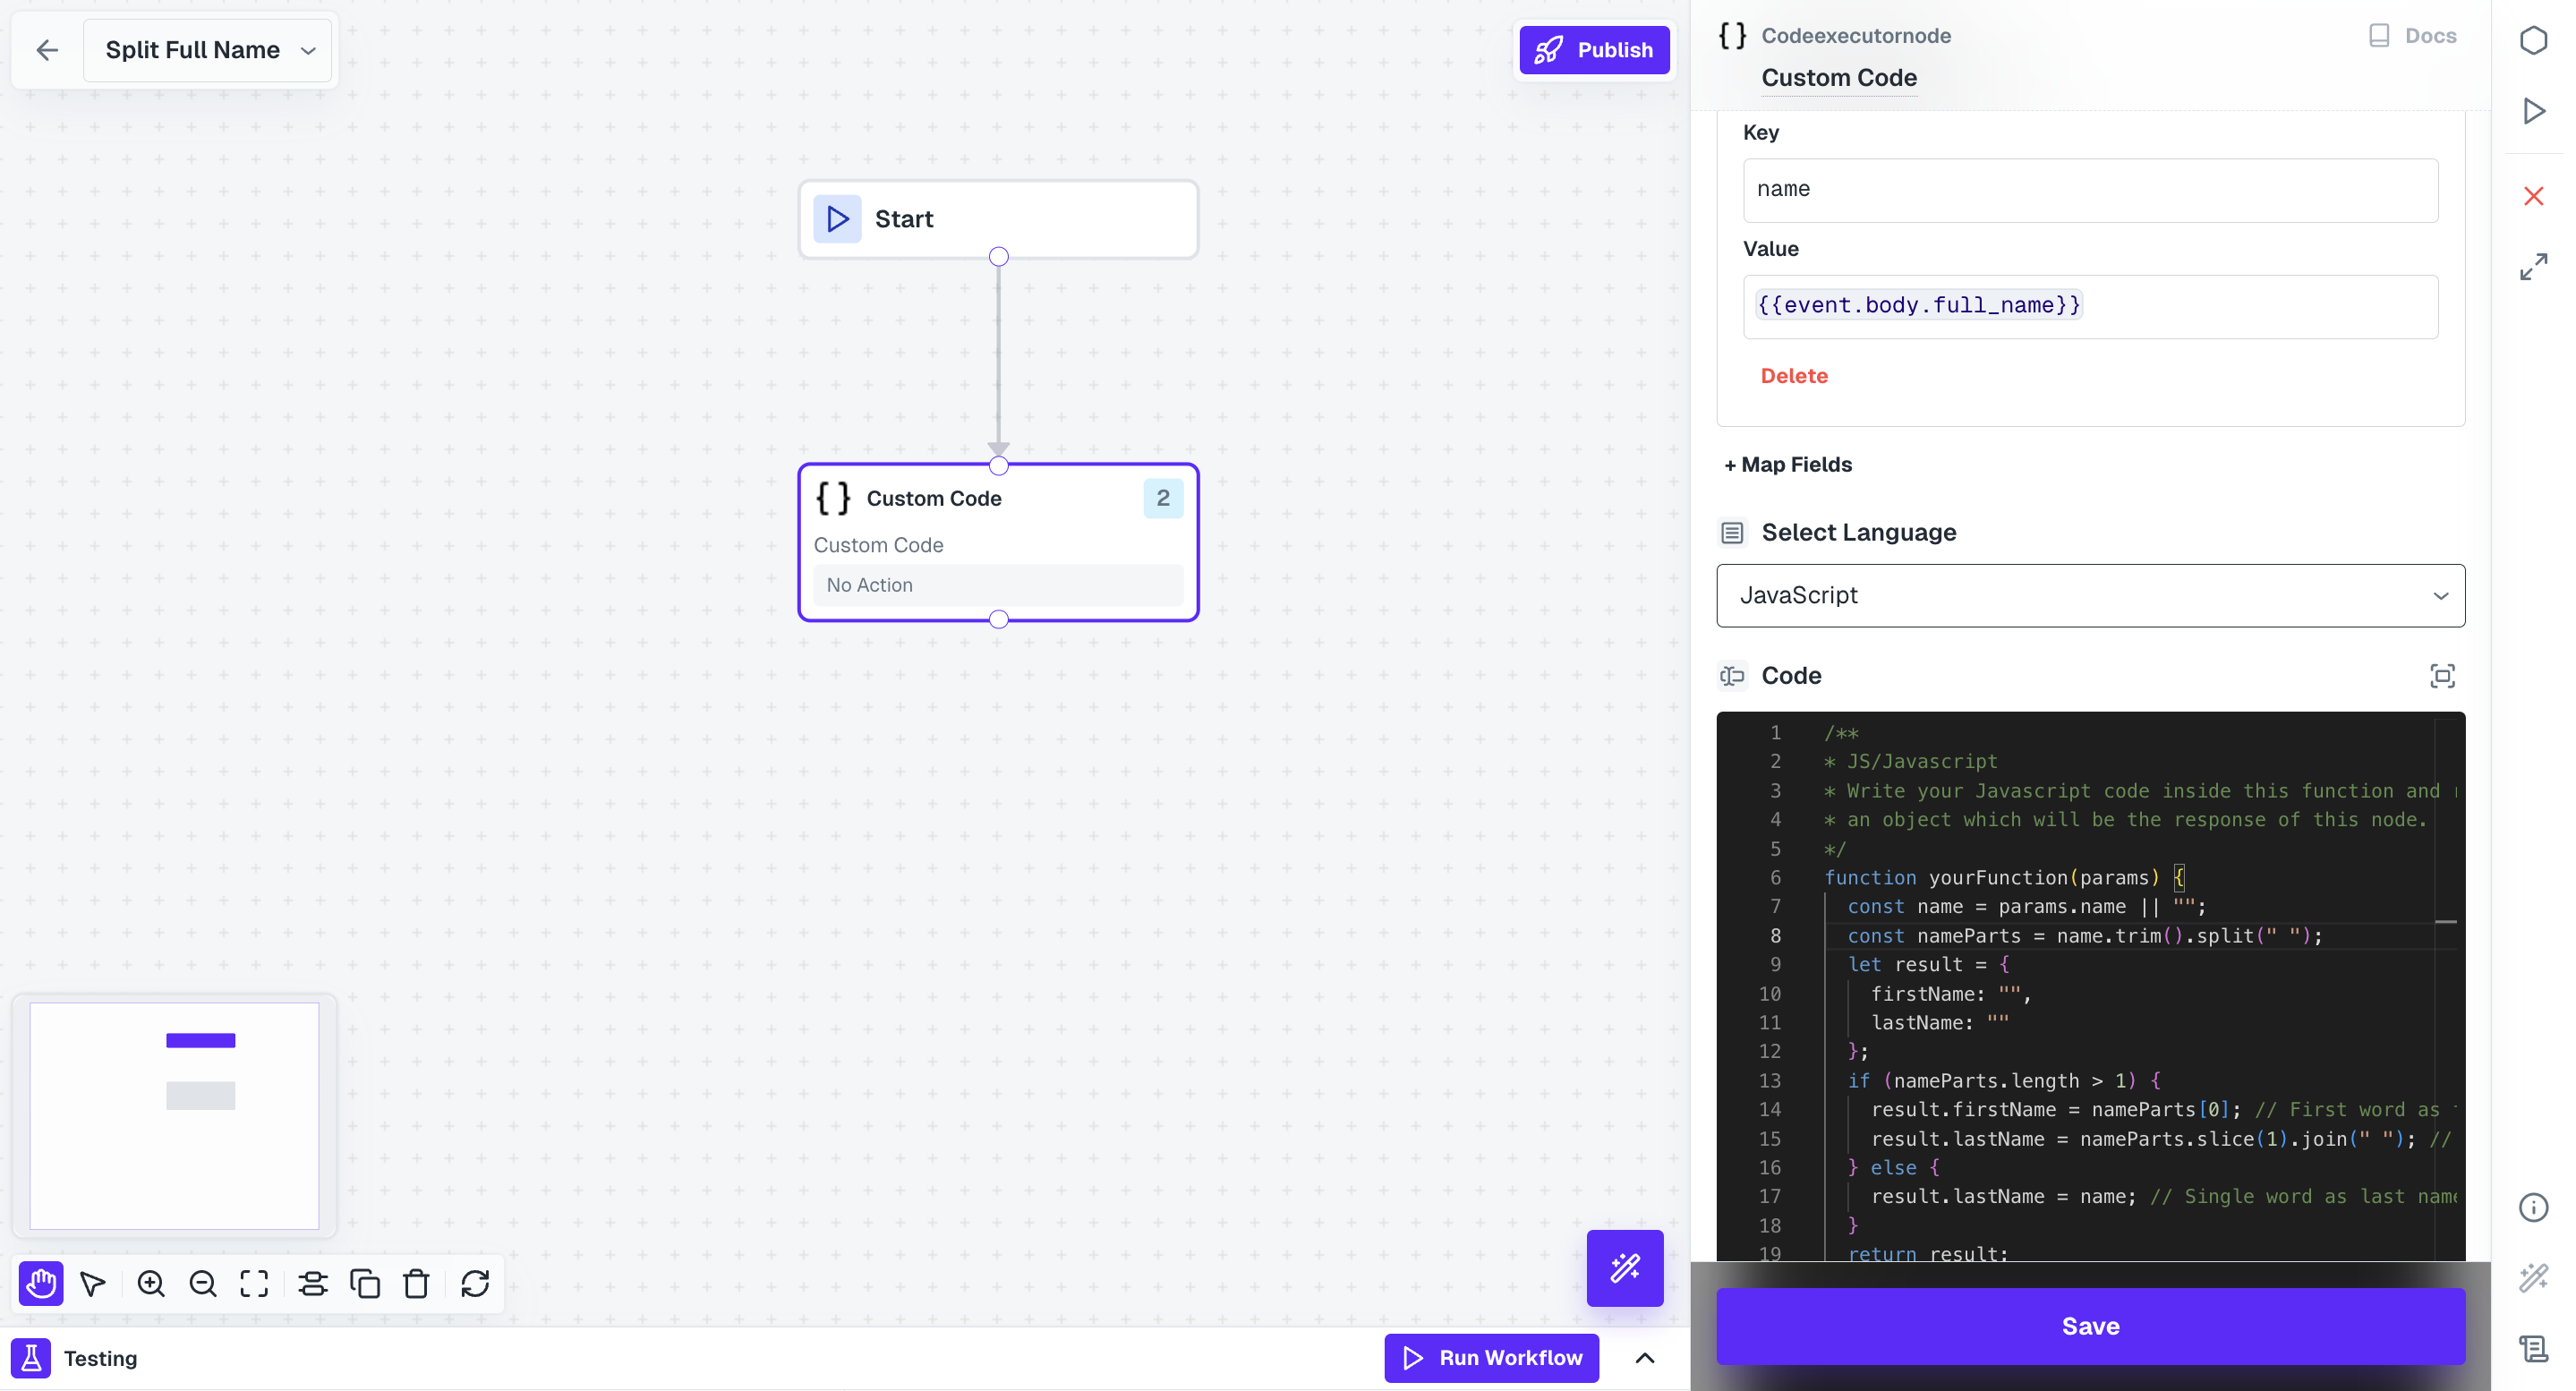Expand the Code editor to fullscreen

[x=2442, y=676]
